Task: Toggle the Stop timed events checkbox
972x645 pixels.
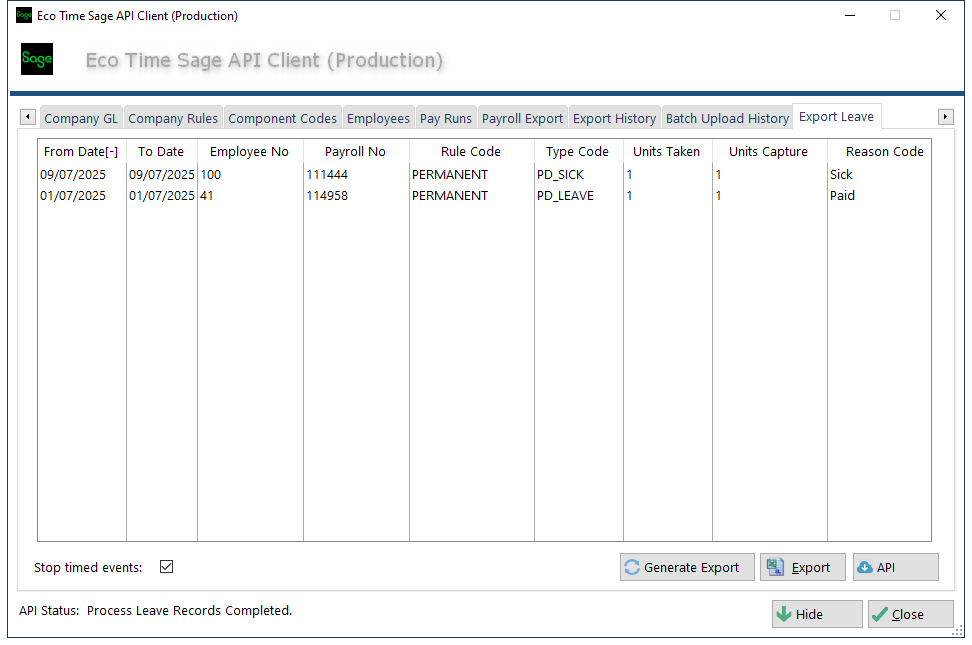Action: click(167, 567)
